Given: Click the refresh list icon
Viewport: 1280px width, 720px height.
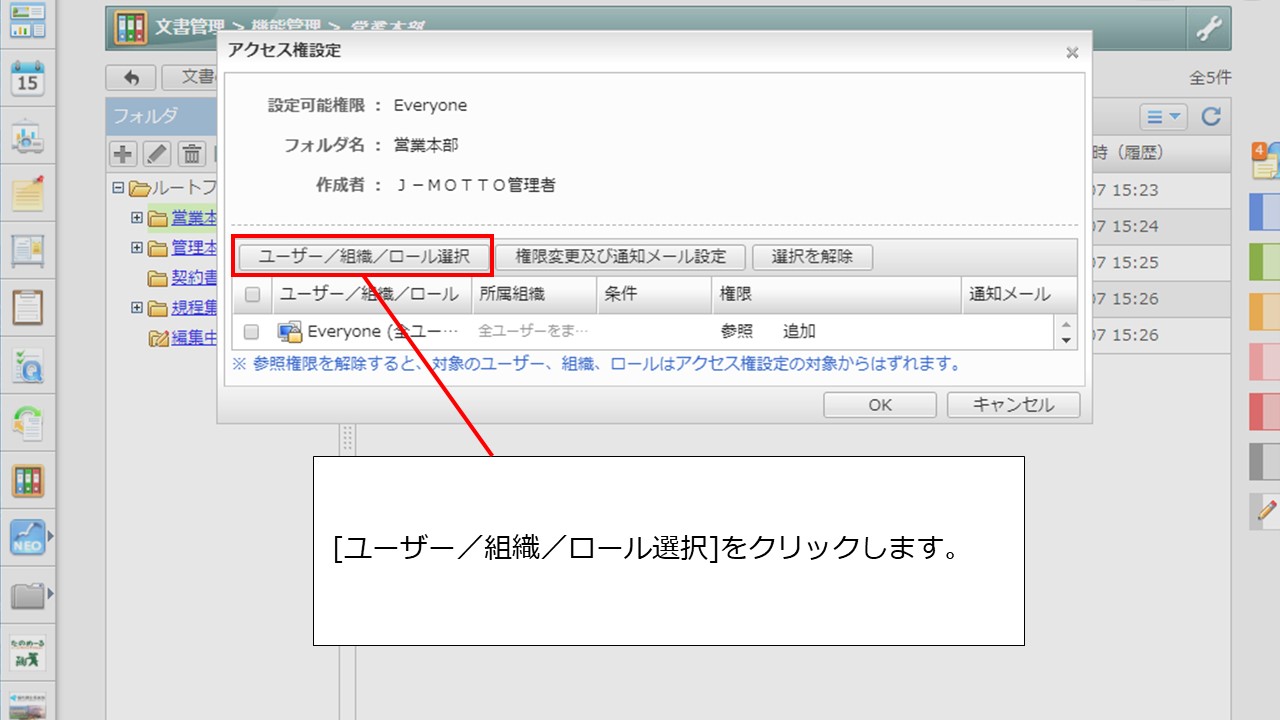Looking at the screenshot, I should click(1211, 117).
